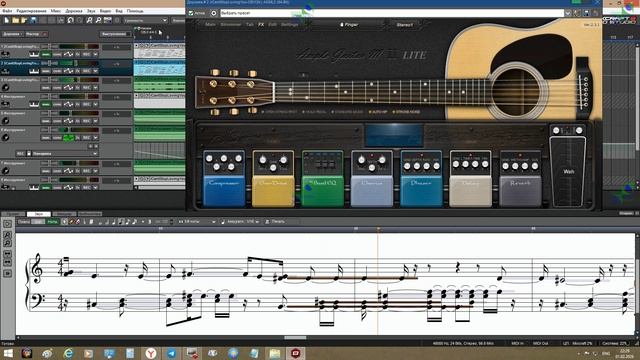Click the Undo arrow icon in toolbar

coord(70,20)
